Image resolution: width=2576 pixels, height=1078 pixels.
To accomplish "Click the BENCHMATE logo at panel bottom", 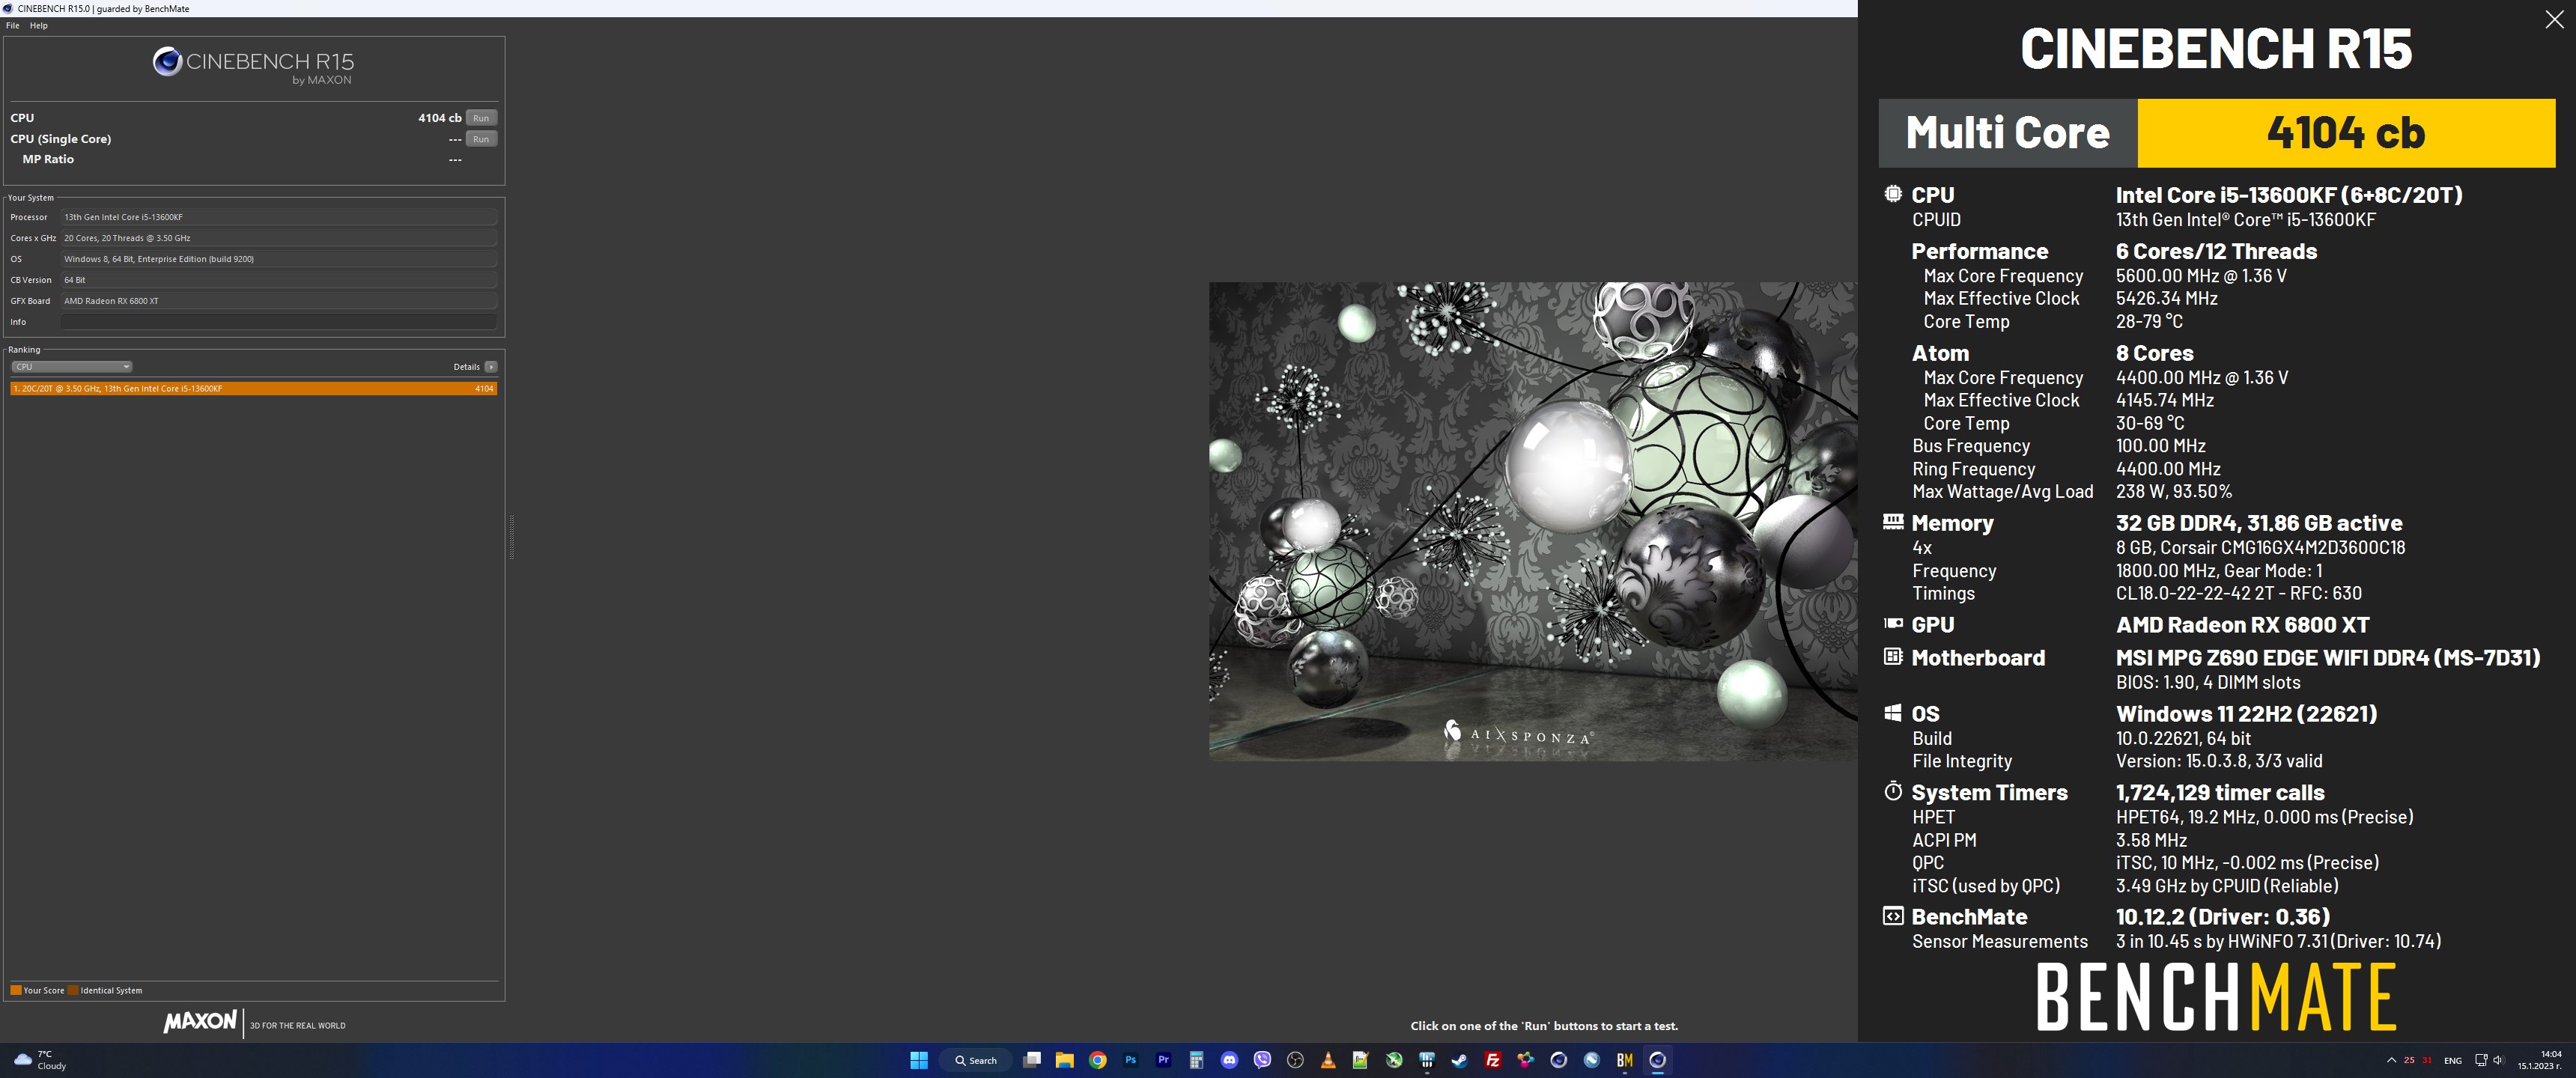I will coord(2216,997).
